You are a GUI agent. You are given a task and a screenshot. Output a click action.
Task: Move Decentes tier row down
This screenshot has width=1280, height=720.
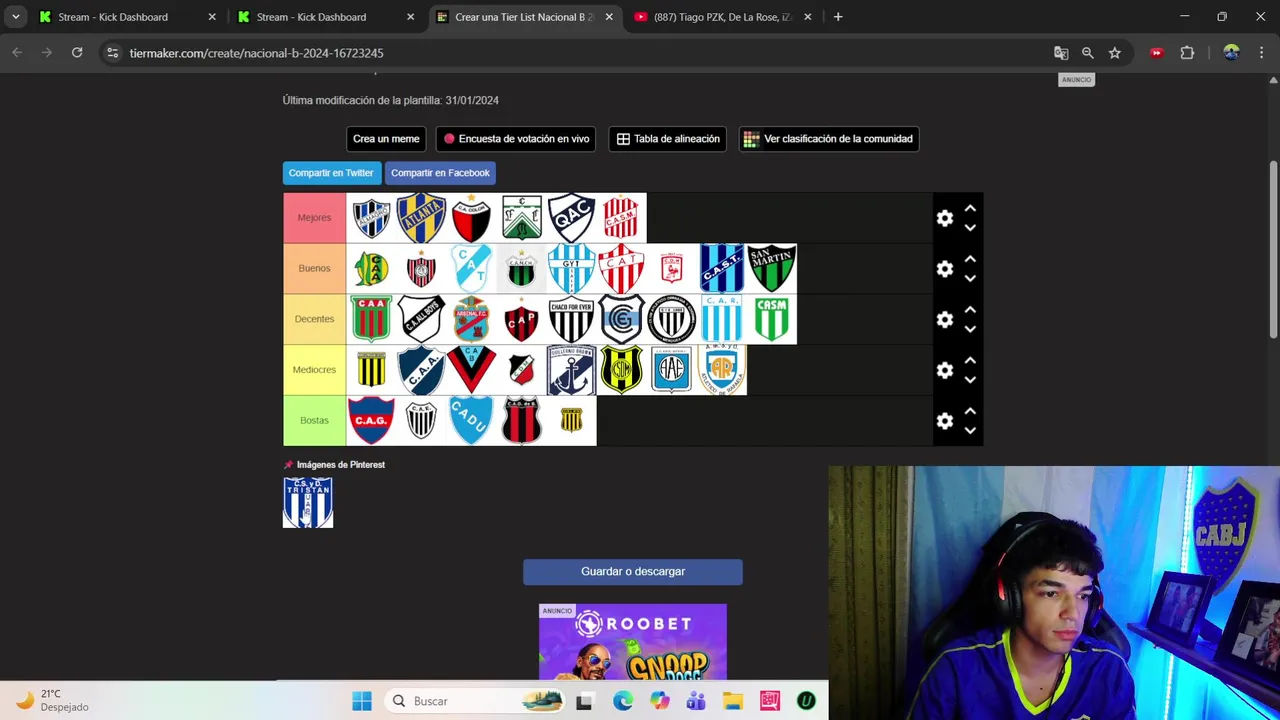click(970, 329)
